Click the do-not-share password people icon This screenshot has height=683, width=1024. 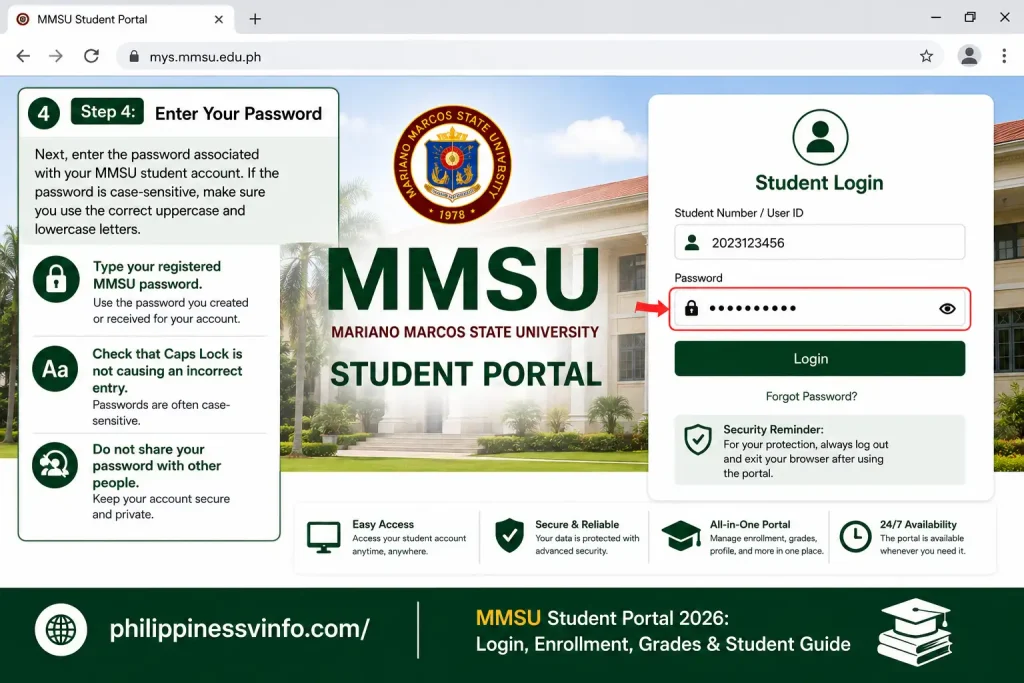click(55, 465)
